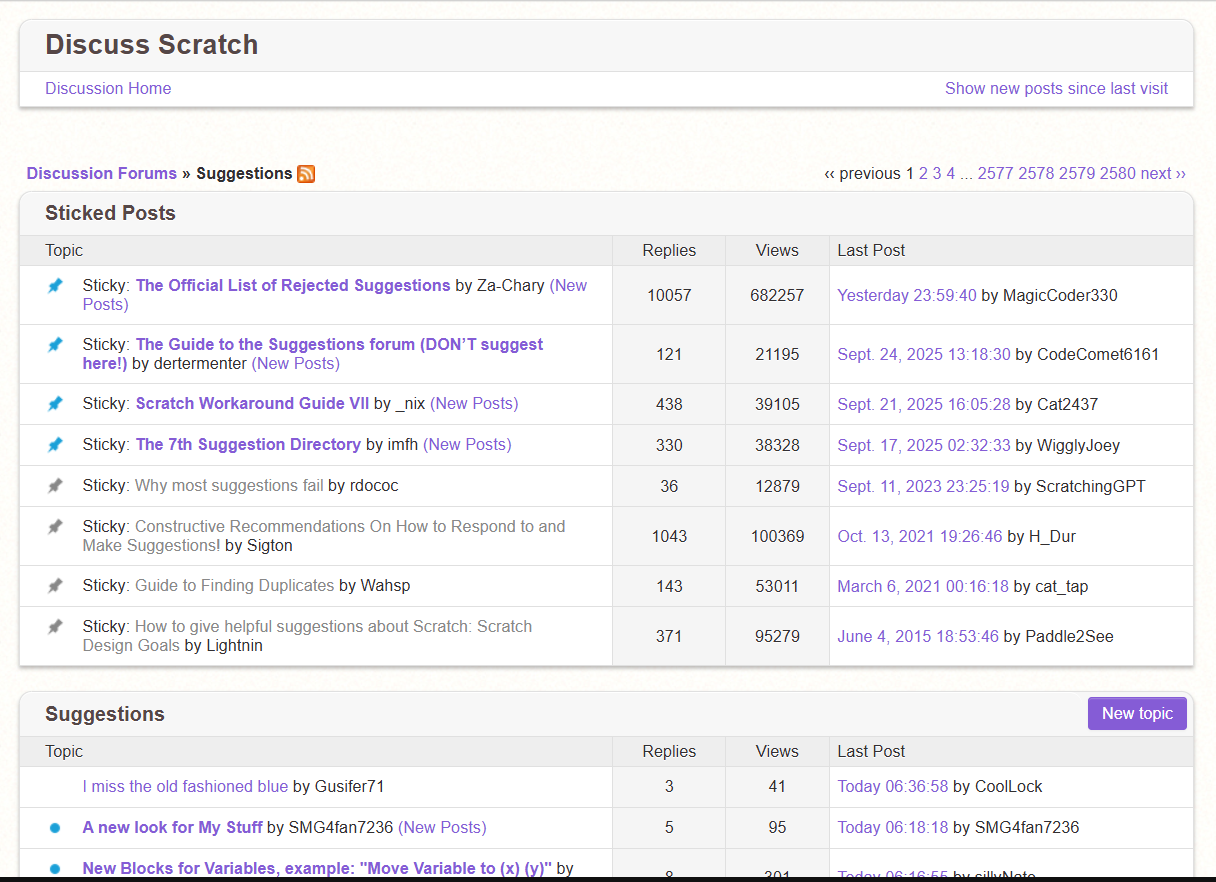The height and width of the screenshot is (882, 1216).
Task: Open Why most suggestions fail topic
Action: 229,485
